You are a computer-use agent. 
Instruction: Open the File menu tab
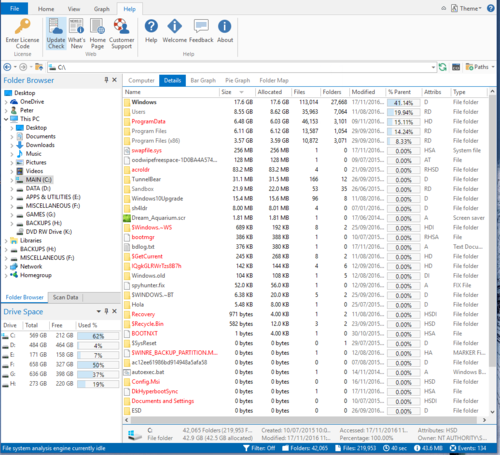pos(14,8)
